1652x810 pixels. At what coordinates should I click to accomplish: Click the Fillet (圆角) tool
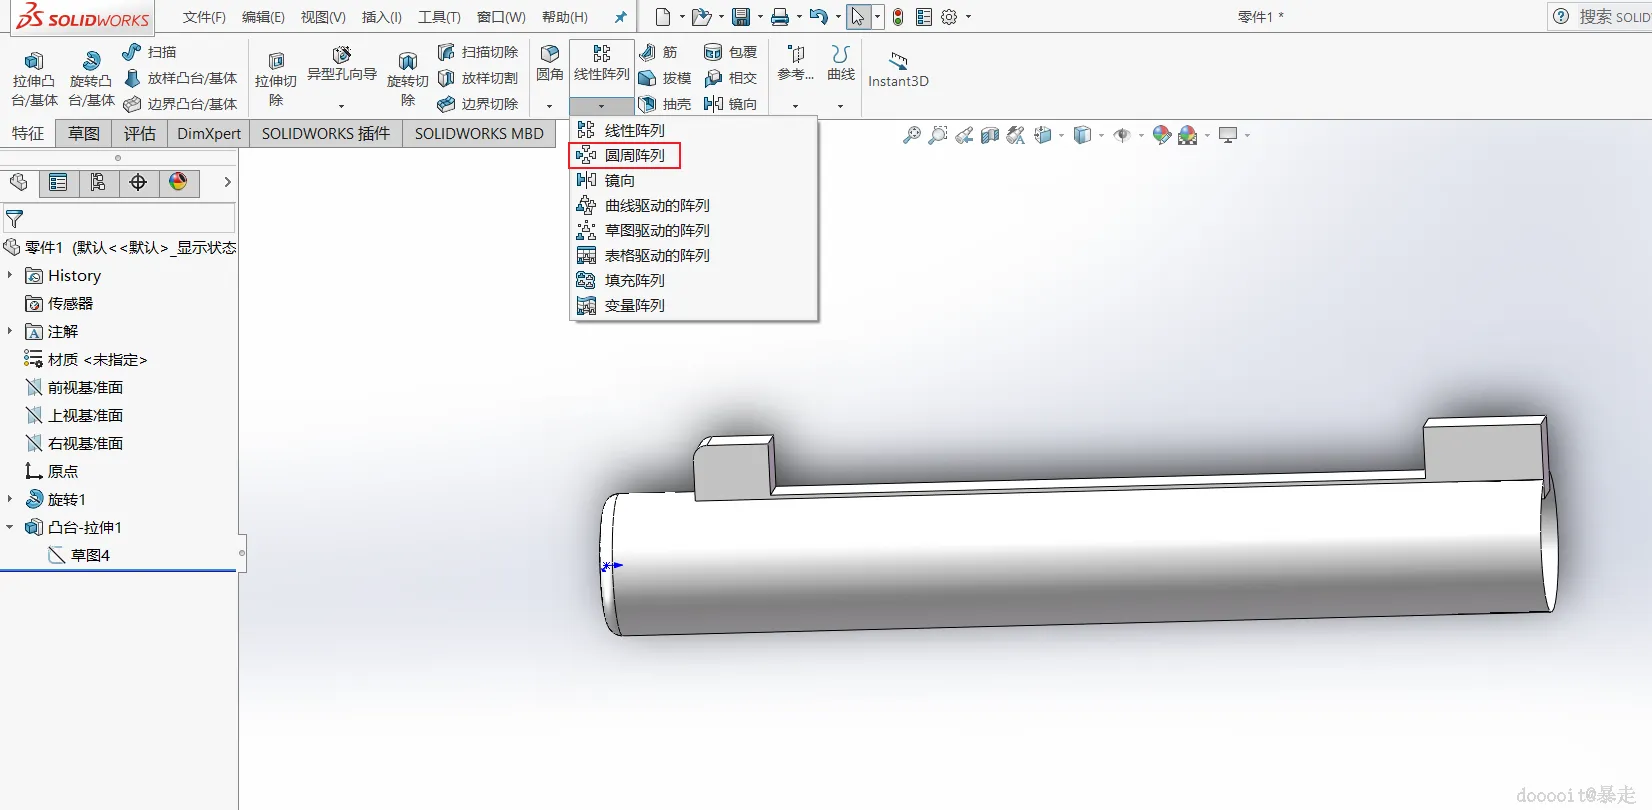coord(550,63)
